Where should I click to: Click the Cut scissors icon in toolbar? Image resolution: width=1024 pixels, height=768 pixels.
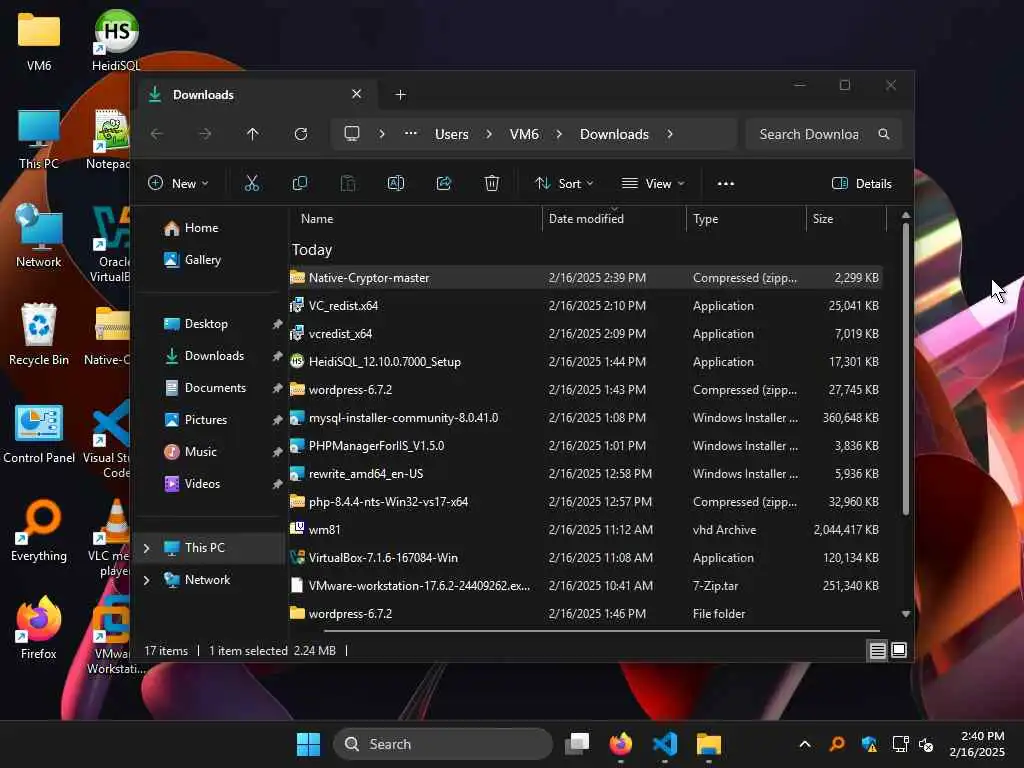click(251, 184)
